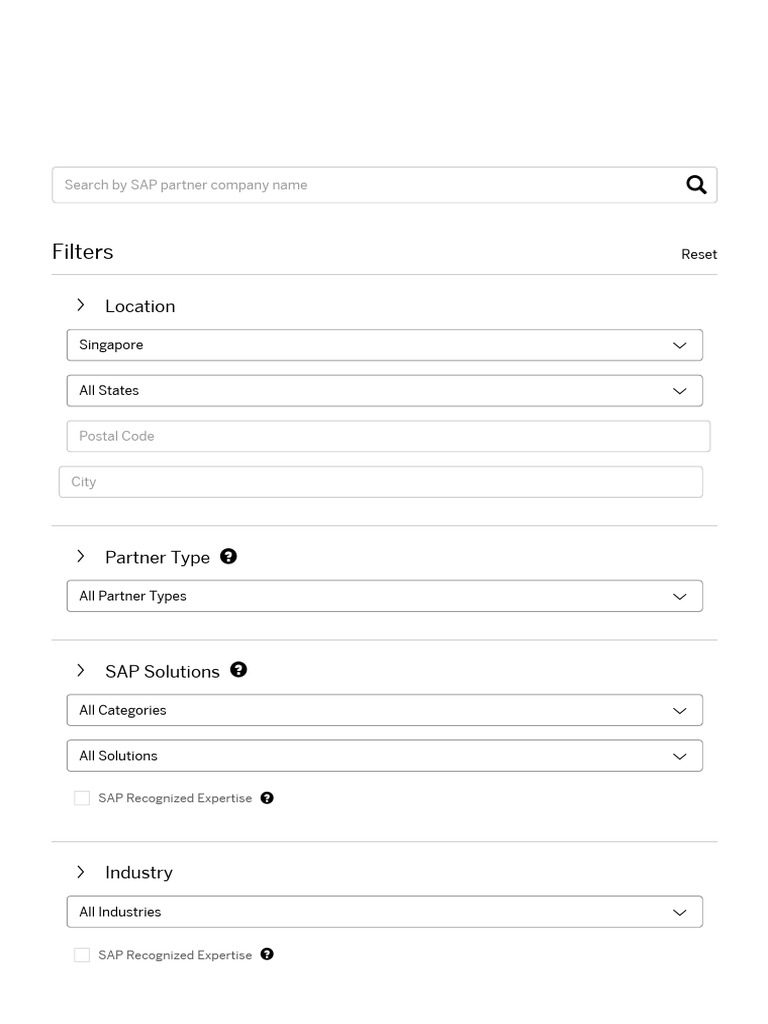Open the All Partner Types dropdown
Screen dimensions: 768x1024
pos(384,596)
